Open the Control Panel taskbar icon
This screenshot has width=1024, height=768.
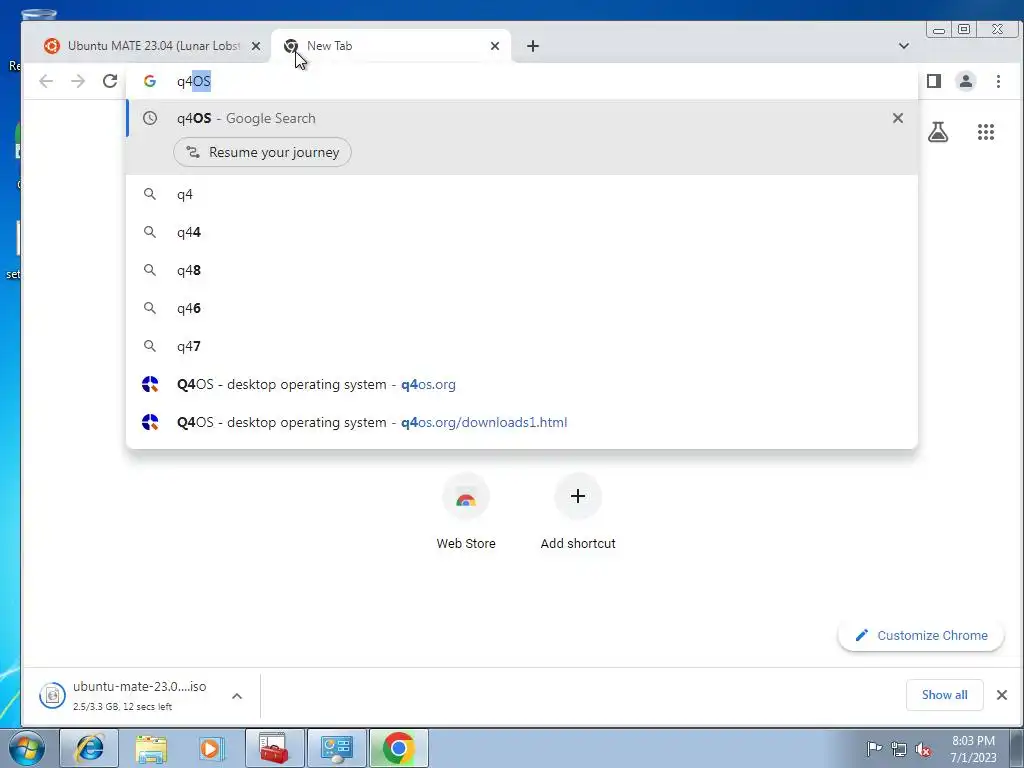pyautogui.click(x=336, y=748)
